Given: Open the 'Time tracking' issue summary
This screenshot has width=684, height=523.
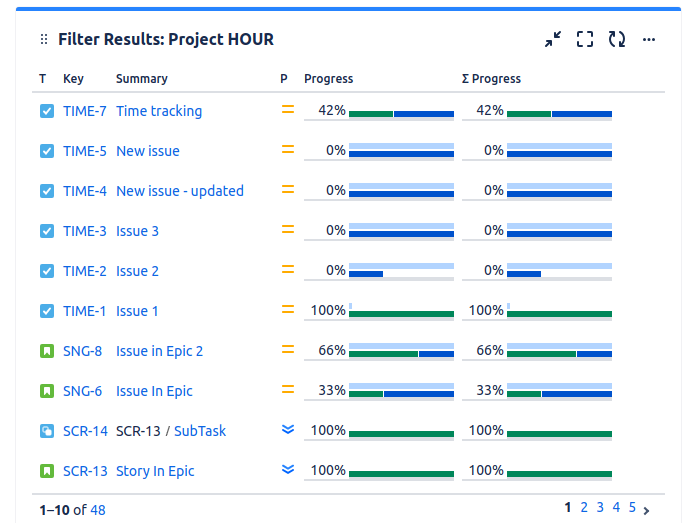Looking at the screenshot, I should pos(159,111).
